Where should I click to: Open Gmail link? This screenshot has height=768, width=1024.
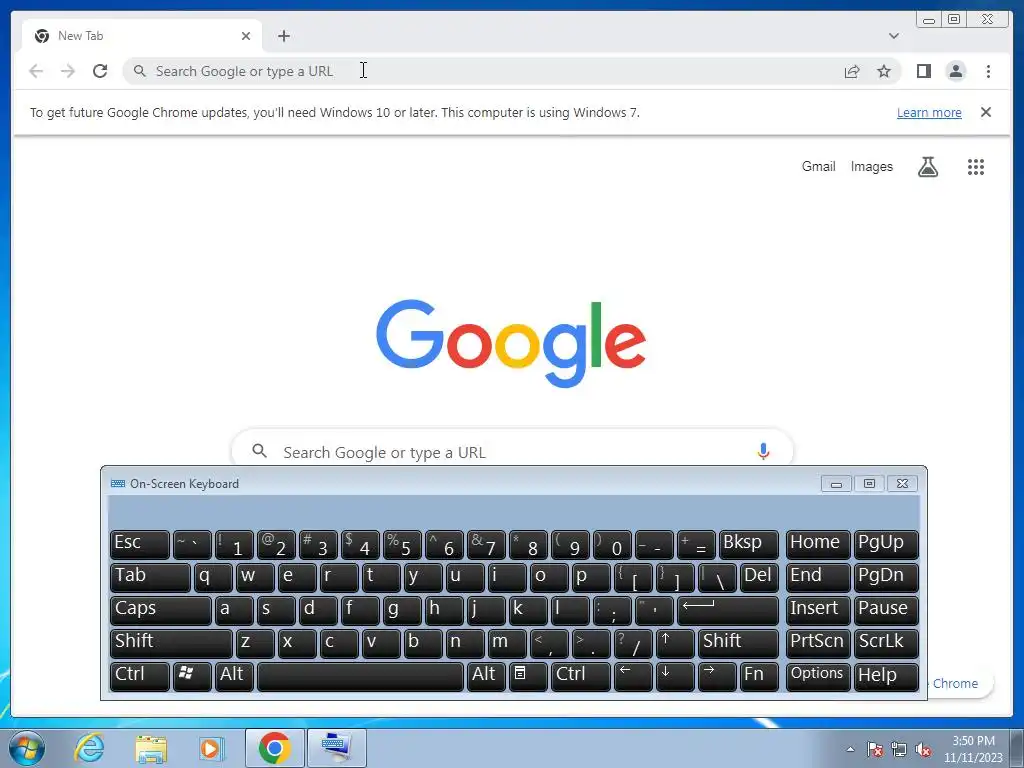coord(818,167)
